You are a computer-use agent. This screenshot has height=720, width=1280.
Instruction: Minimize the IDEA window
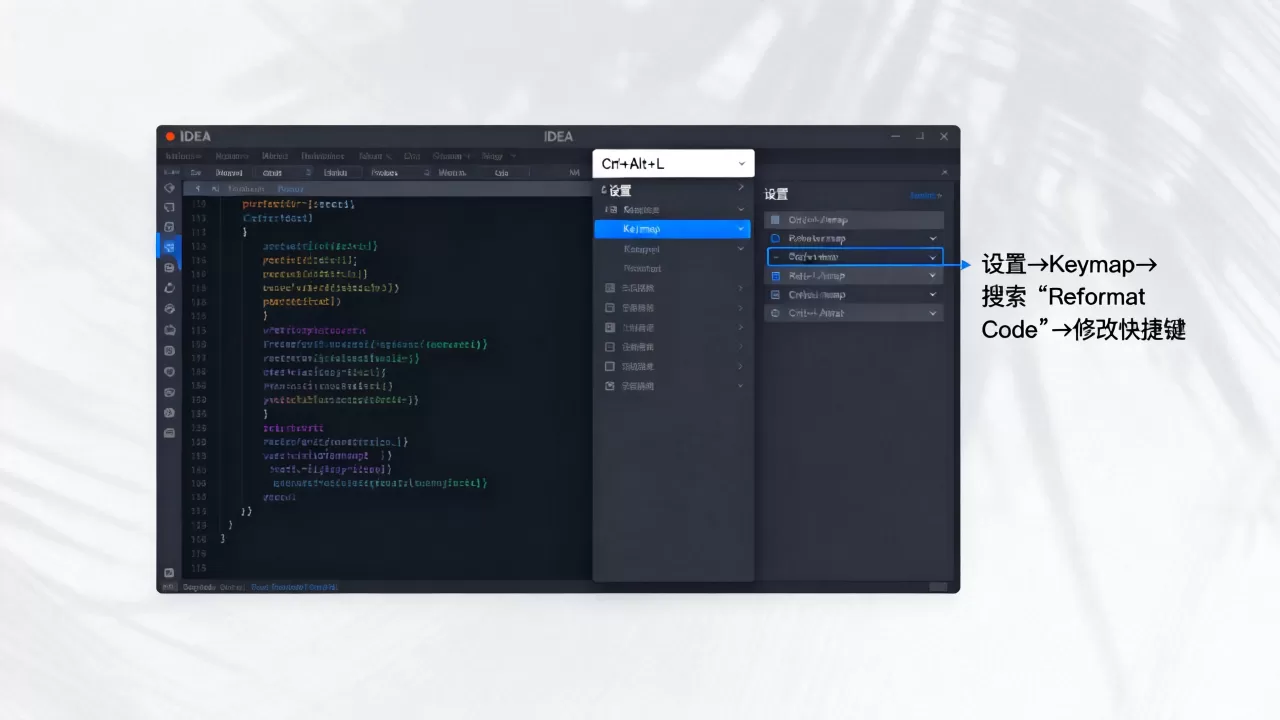(895, 136)
